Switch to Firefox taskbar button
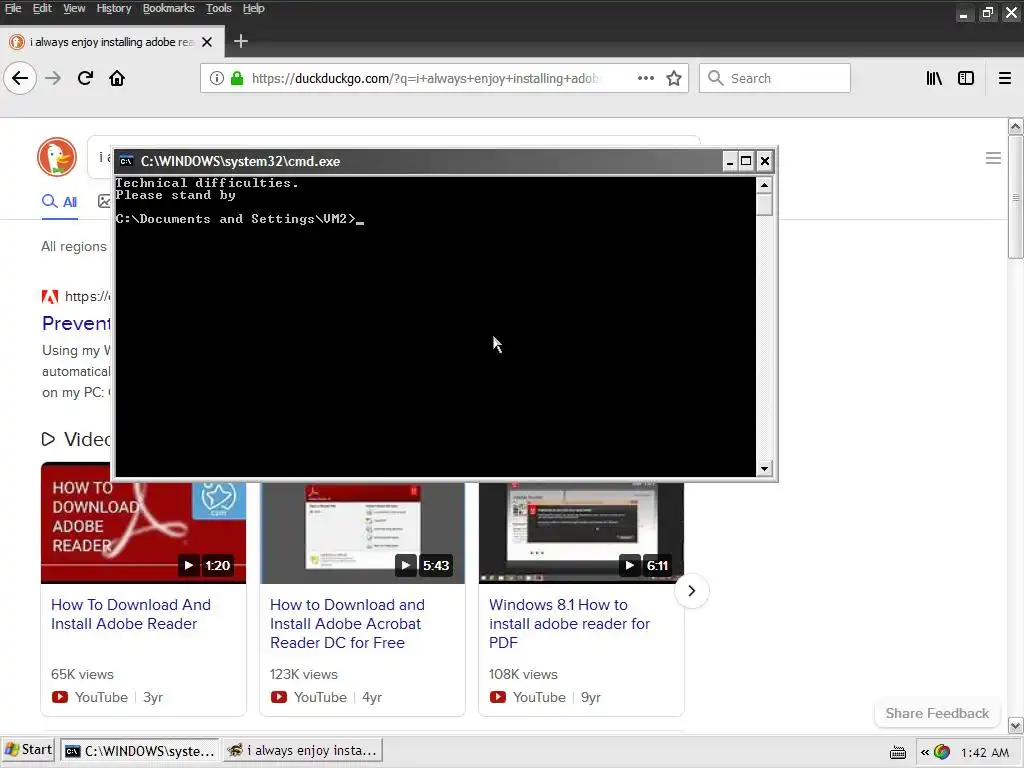1024x768 pixels. tap(302, 750)
